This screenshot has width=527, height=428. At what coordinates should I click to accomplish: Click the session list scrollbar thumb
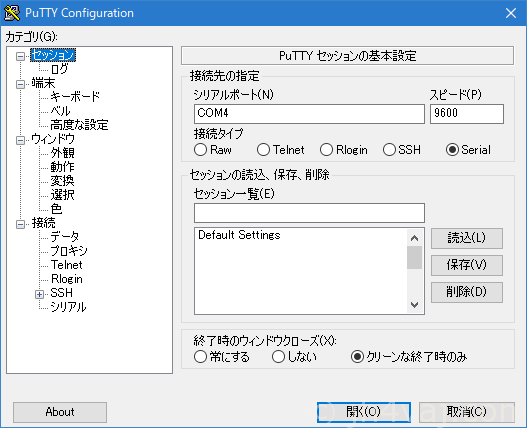414,258
